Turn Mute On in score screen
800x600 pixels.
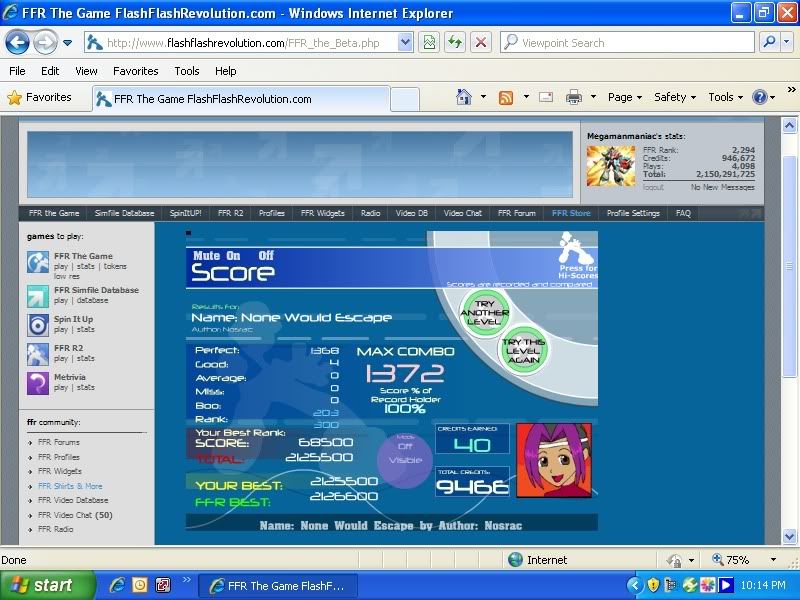[x=218, y=256]
